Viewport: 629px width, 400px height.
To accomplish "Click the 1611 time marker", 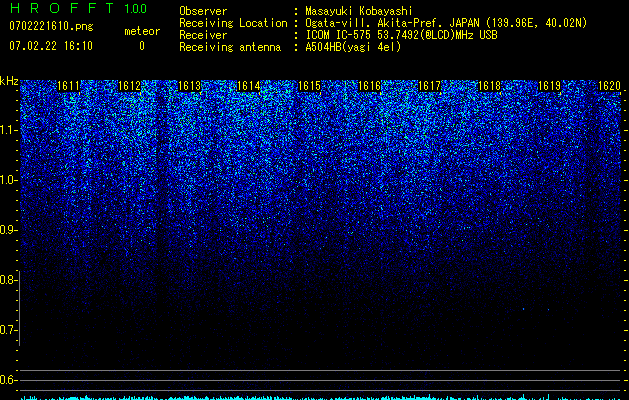I will click(69, 86).
